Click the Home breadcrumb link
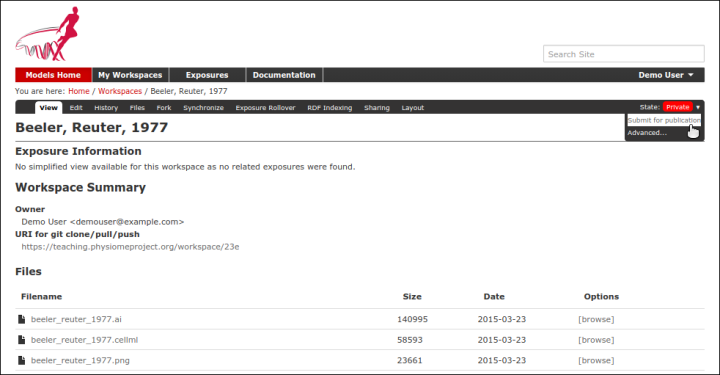 [x=79, y=91]
